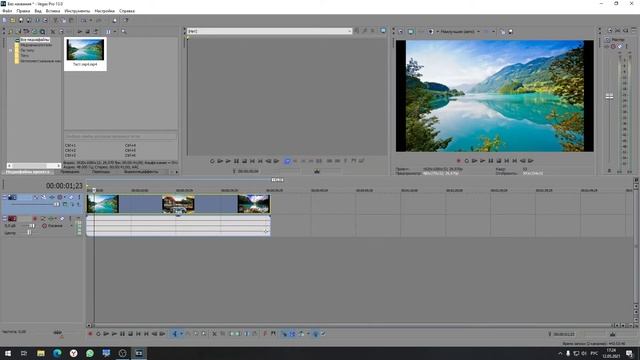Toggle Ignore Event Grouping
The height and width of the screenshot is (360, 640).
coord(323,334)
